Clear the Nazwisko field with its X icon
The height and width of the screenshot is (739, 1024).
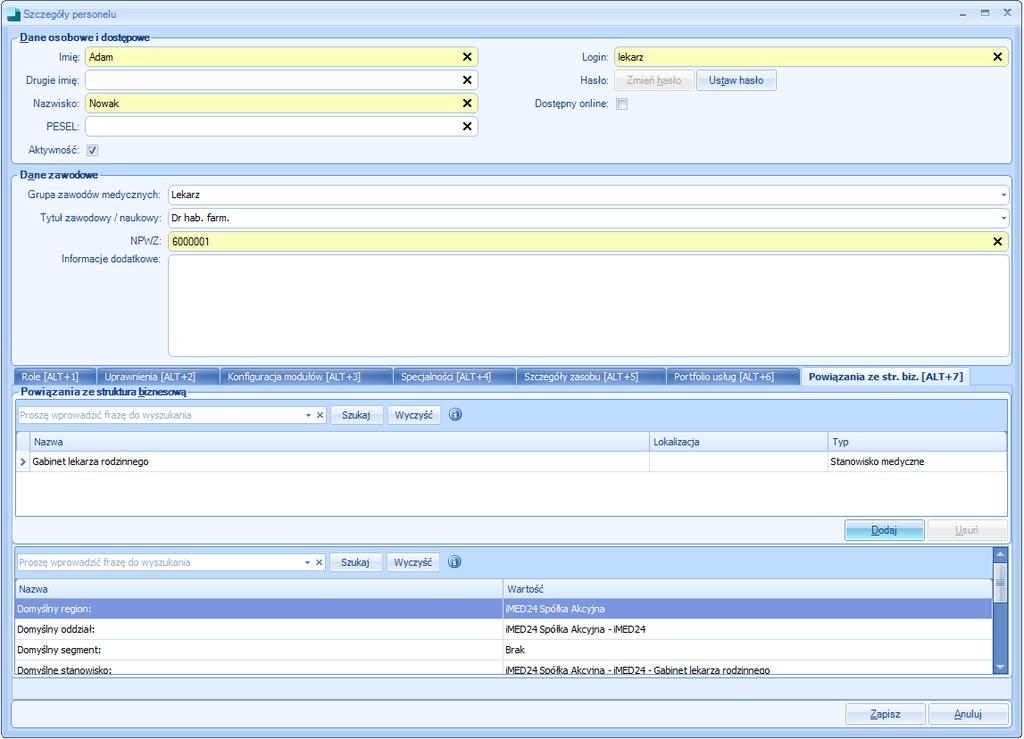click(467, 103)
